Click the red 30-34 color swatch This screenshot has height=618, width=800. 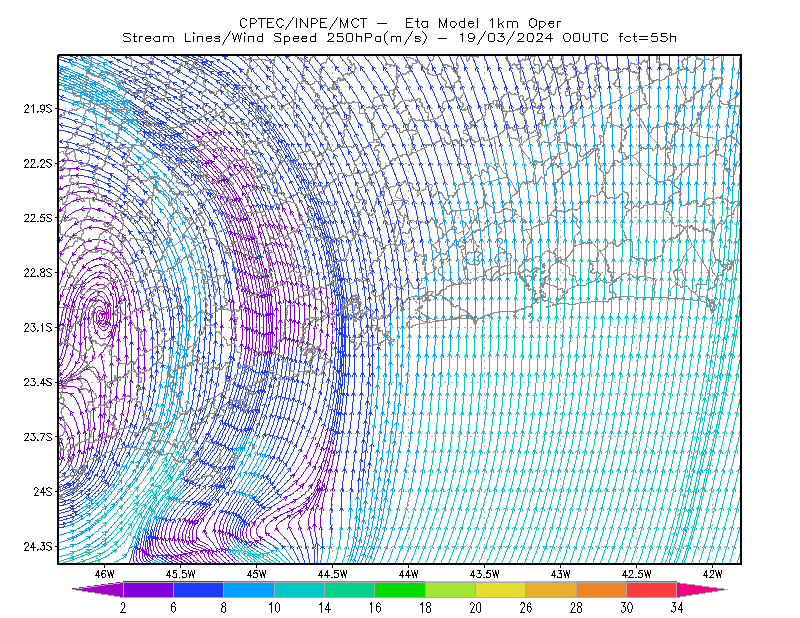[652, 589]
